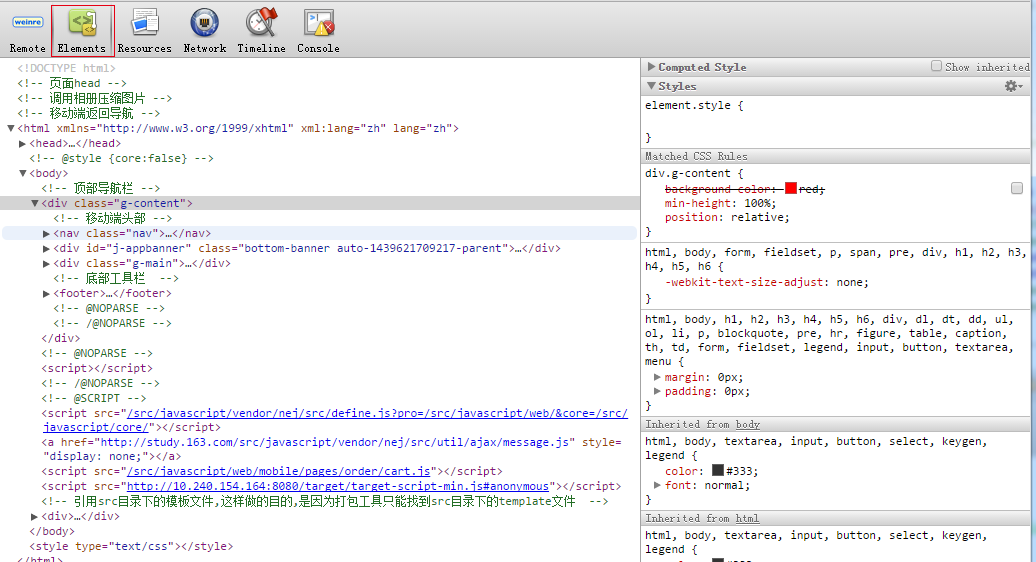Enable the Show inherited checkbox

tap(936, 66)
